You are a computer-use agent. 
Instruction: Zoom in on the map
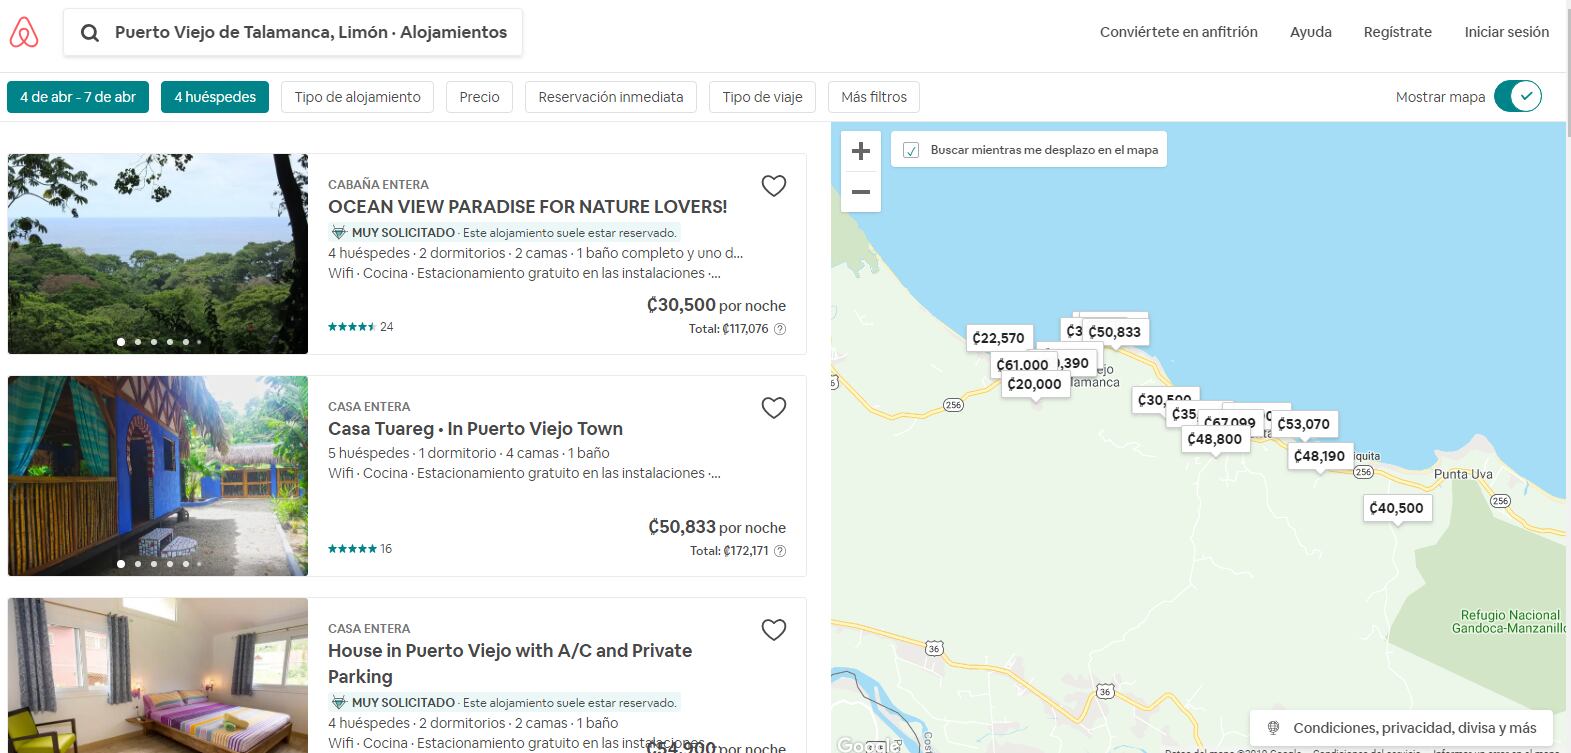(861, 152)
